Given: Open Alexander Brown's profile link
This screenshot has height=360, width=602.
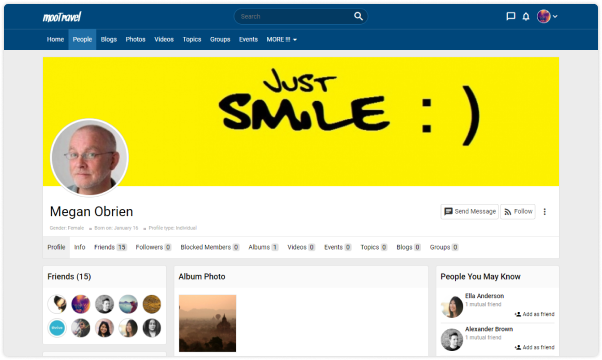Looking at the screenshot, I should coord(489,329).
